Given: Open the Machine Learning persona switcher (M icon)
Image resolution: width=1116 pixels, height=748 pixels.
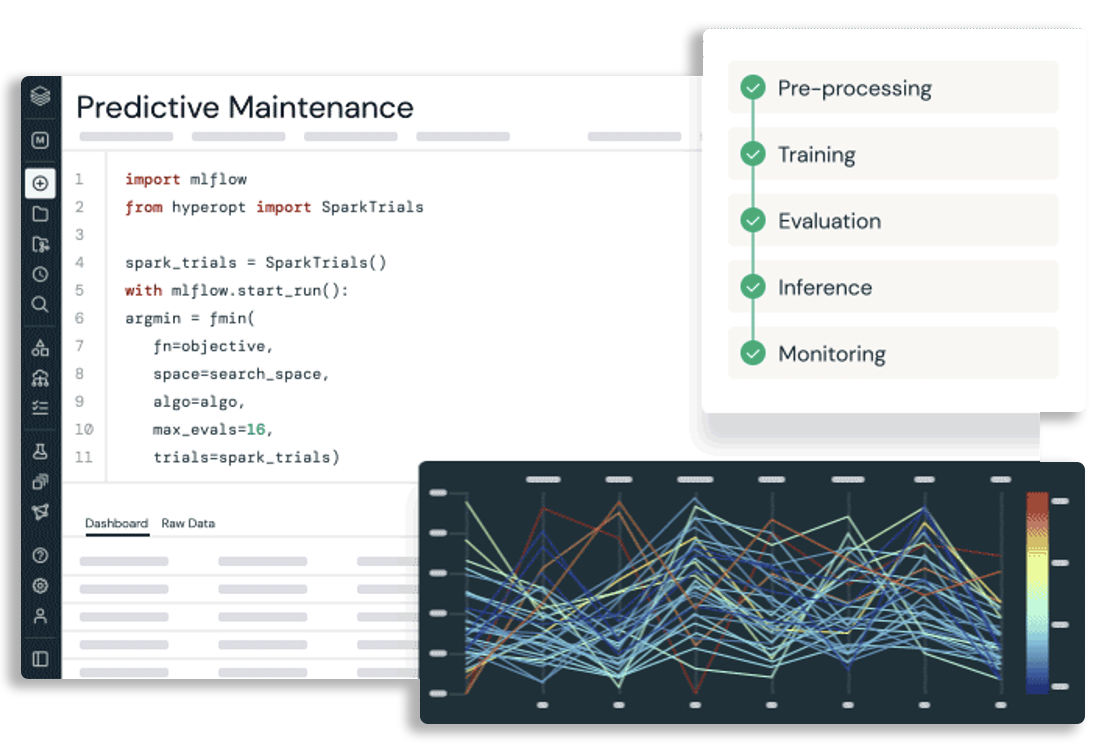Looking at the screenshot, I should [x=41, y=140].
